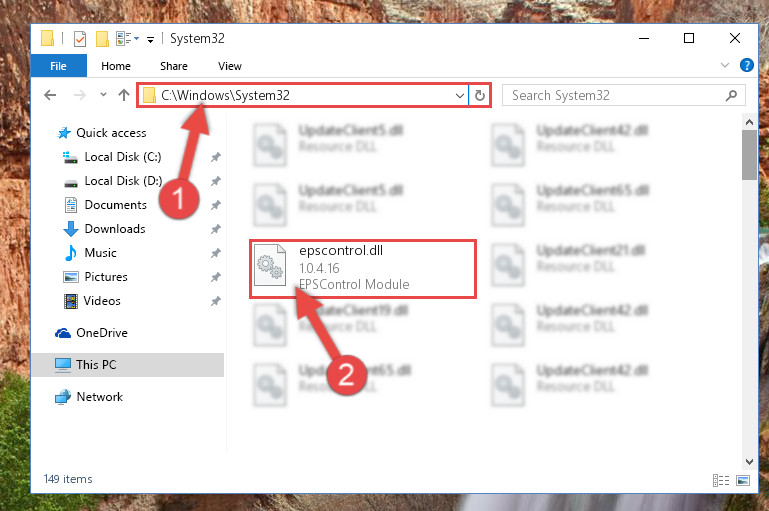Click the 149 items status text
Viewport: 769px width, 511px height.
click(68, 479)
